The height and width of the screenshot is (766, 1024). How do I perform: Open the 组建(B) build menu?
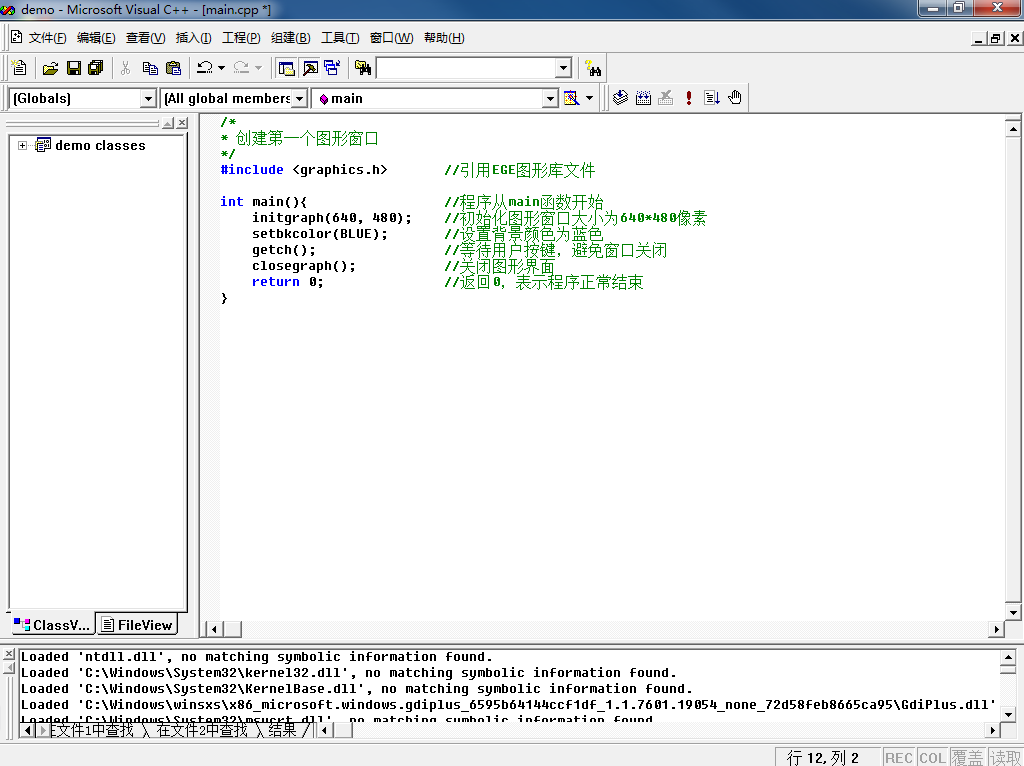tap(290, 38)
